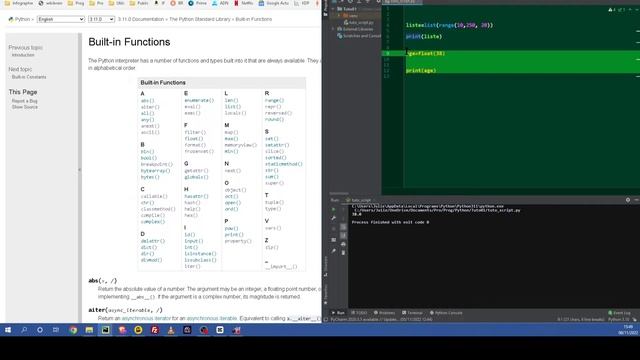Open Python Console tool window tab
The image size is (640, 360).
point(446,313)
